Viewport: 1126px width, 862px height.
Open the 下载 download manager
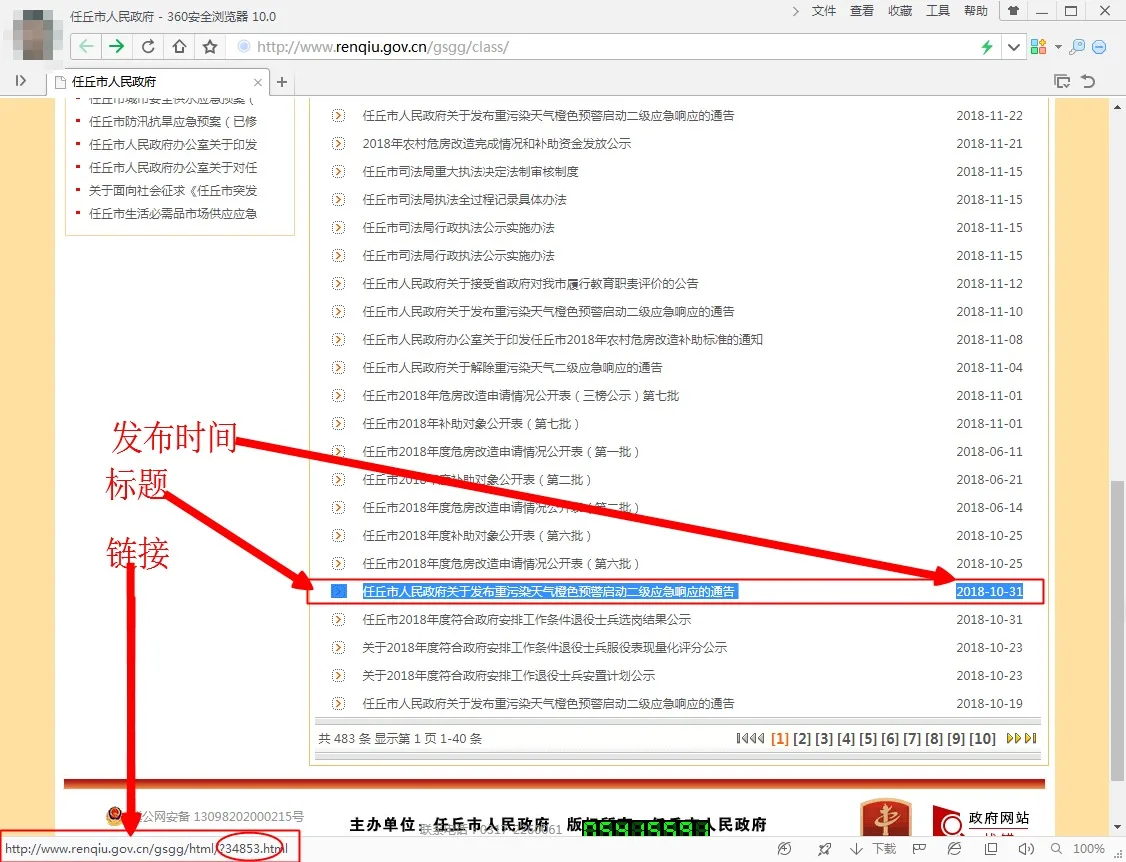tap(873, 849)
